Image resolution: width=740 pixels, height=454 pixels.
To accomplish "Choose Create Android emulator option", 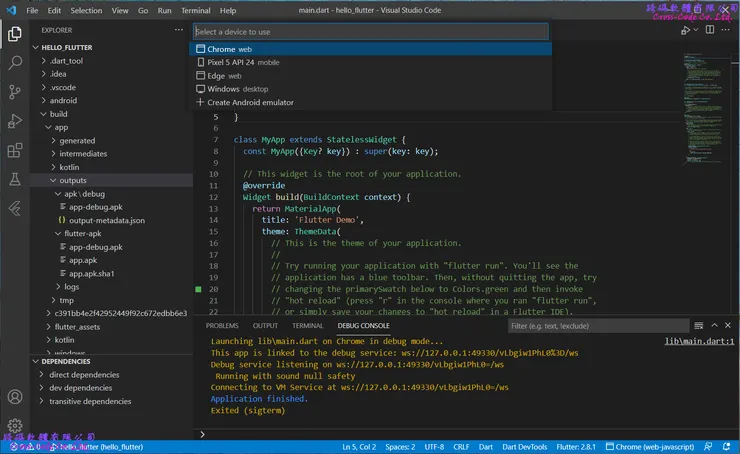I will pyautogui.click(x=250, y=102).
